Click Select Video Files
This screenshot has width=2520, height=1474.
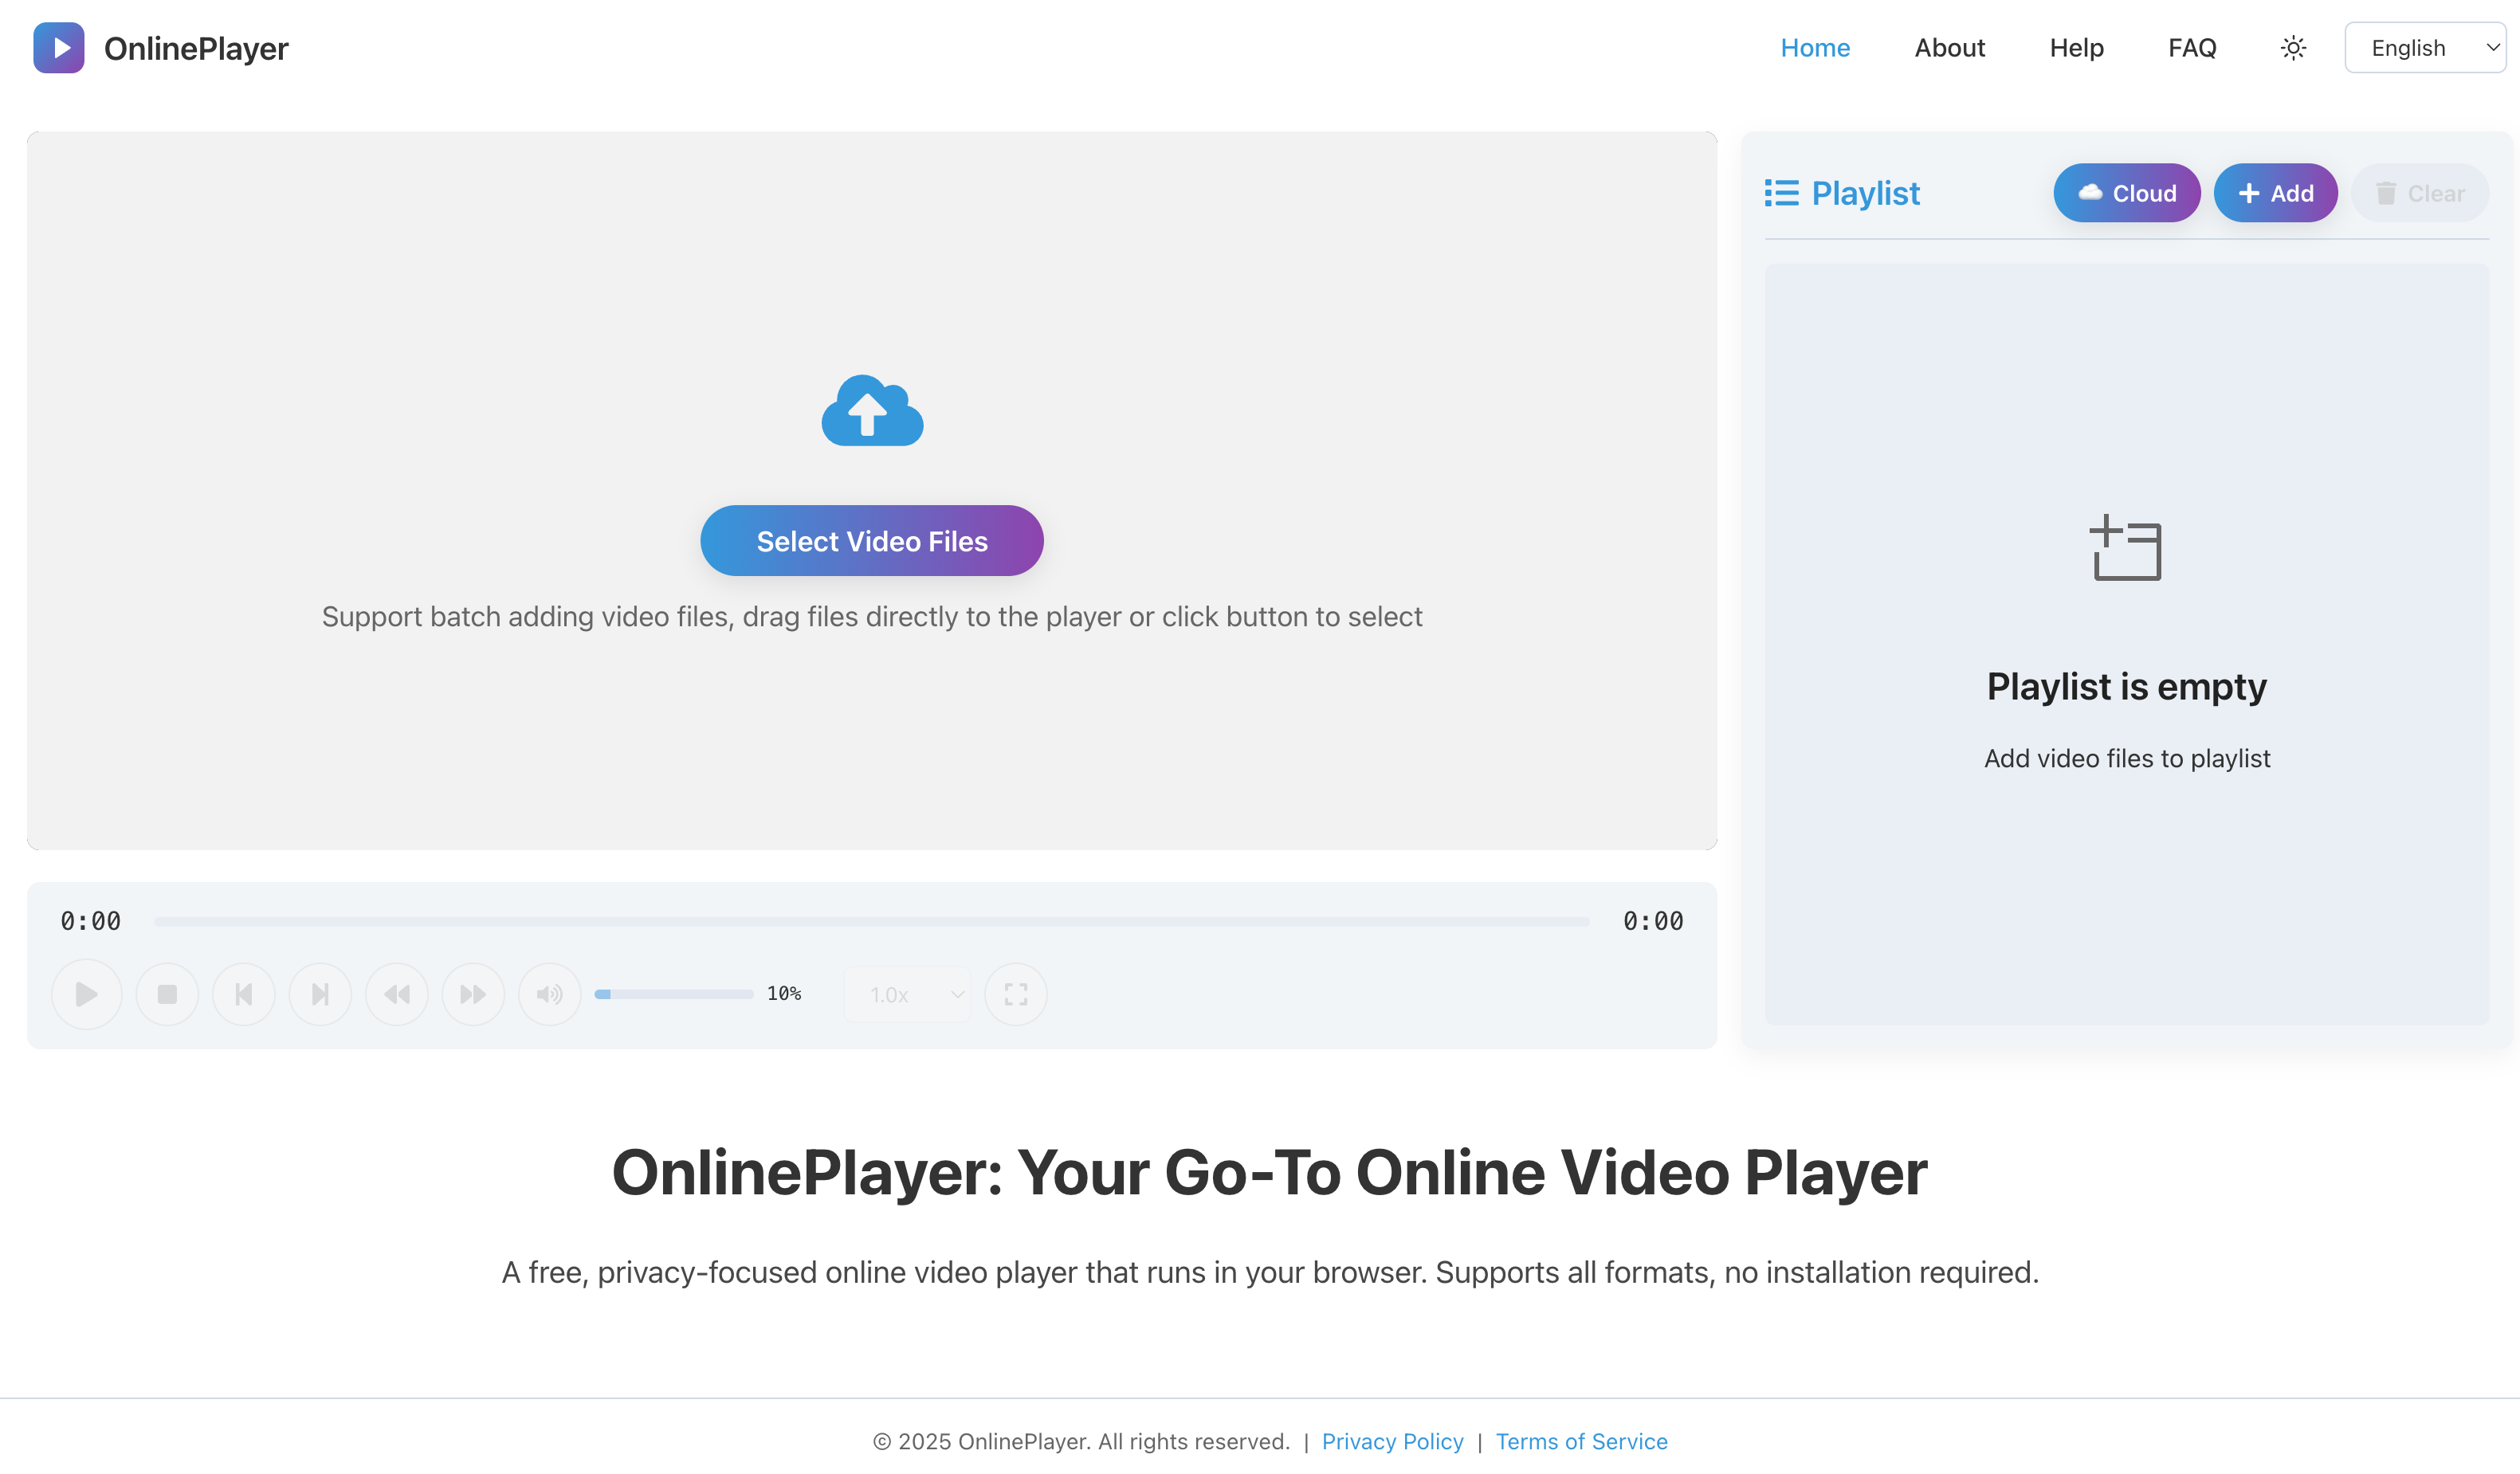pos(871,540)
